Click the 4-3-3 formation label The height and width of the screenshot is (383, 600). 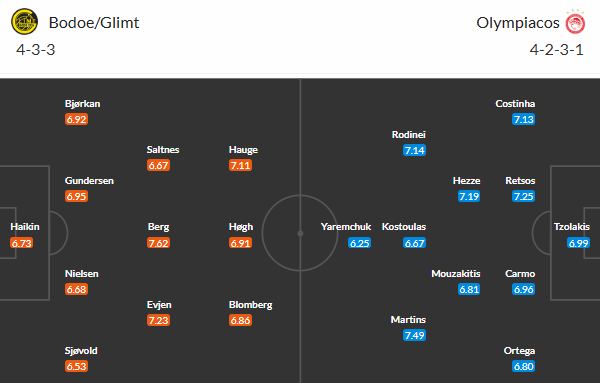36,50
